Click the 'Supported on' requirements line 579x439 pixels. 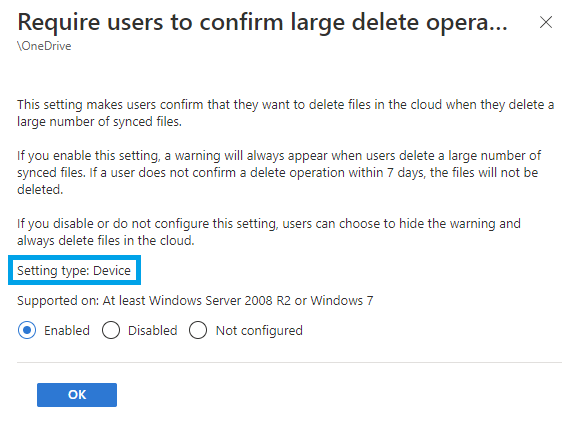[195, 301]
